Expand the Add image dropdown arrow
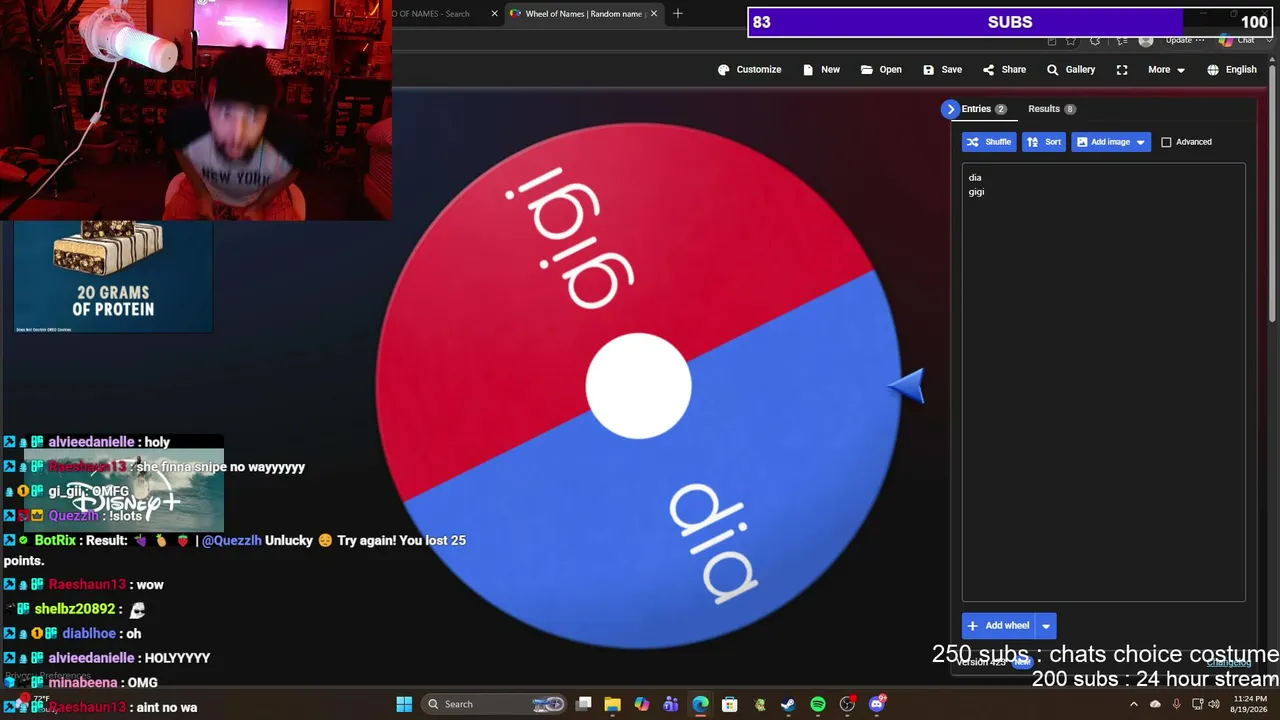 coord(1140,142)
